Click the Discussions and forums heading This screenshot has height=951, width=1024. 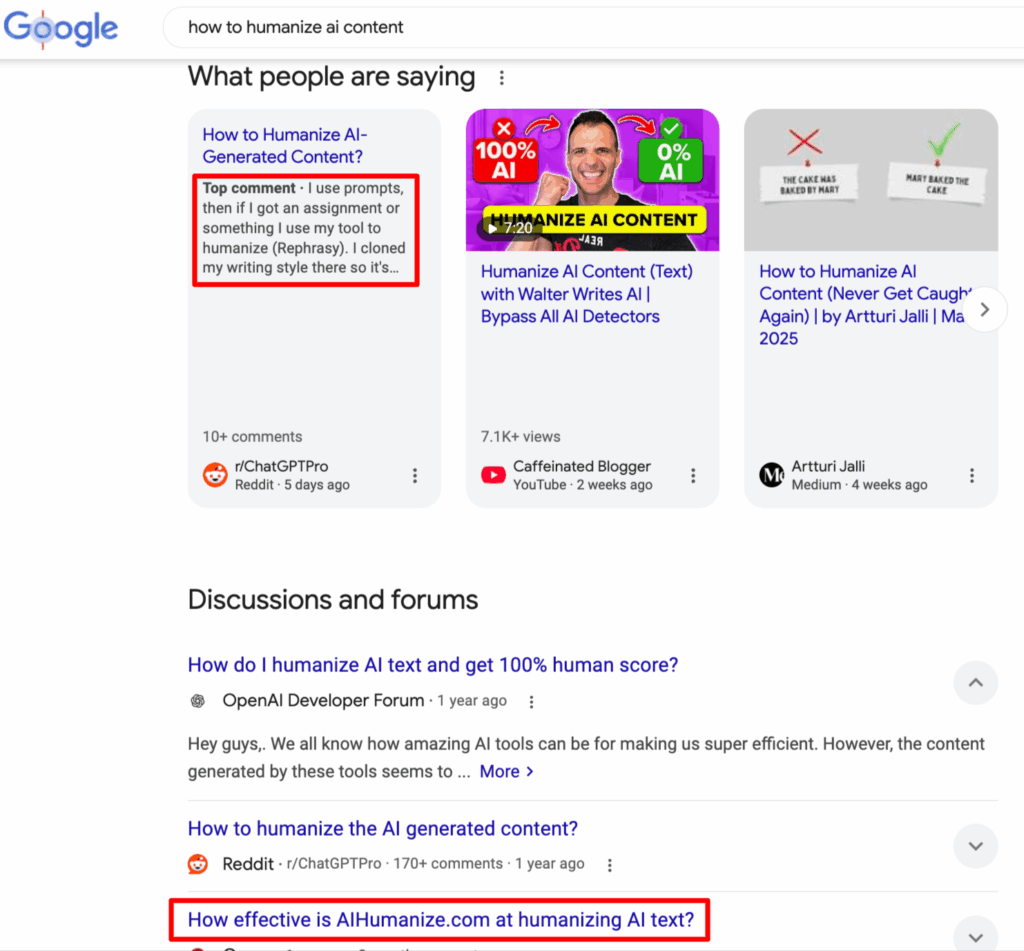click(x=333, y=600)
